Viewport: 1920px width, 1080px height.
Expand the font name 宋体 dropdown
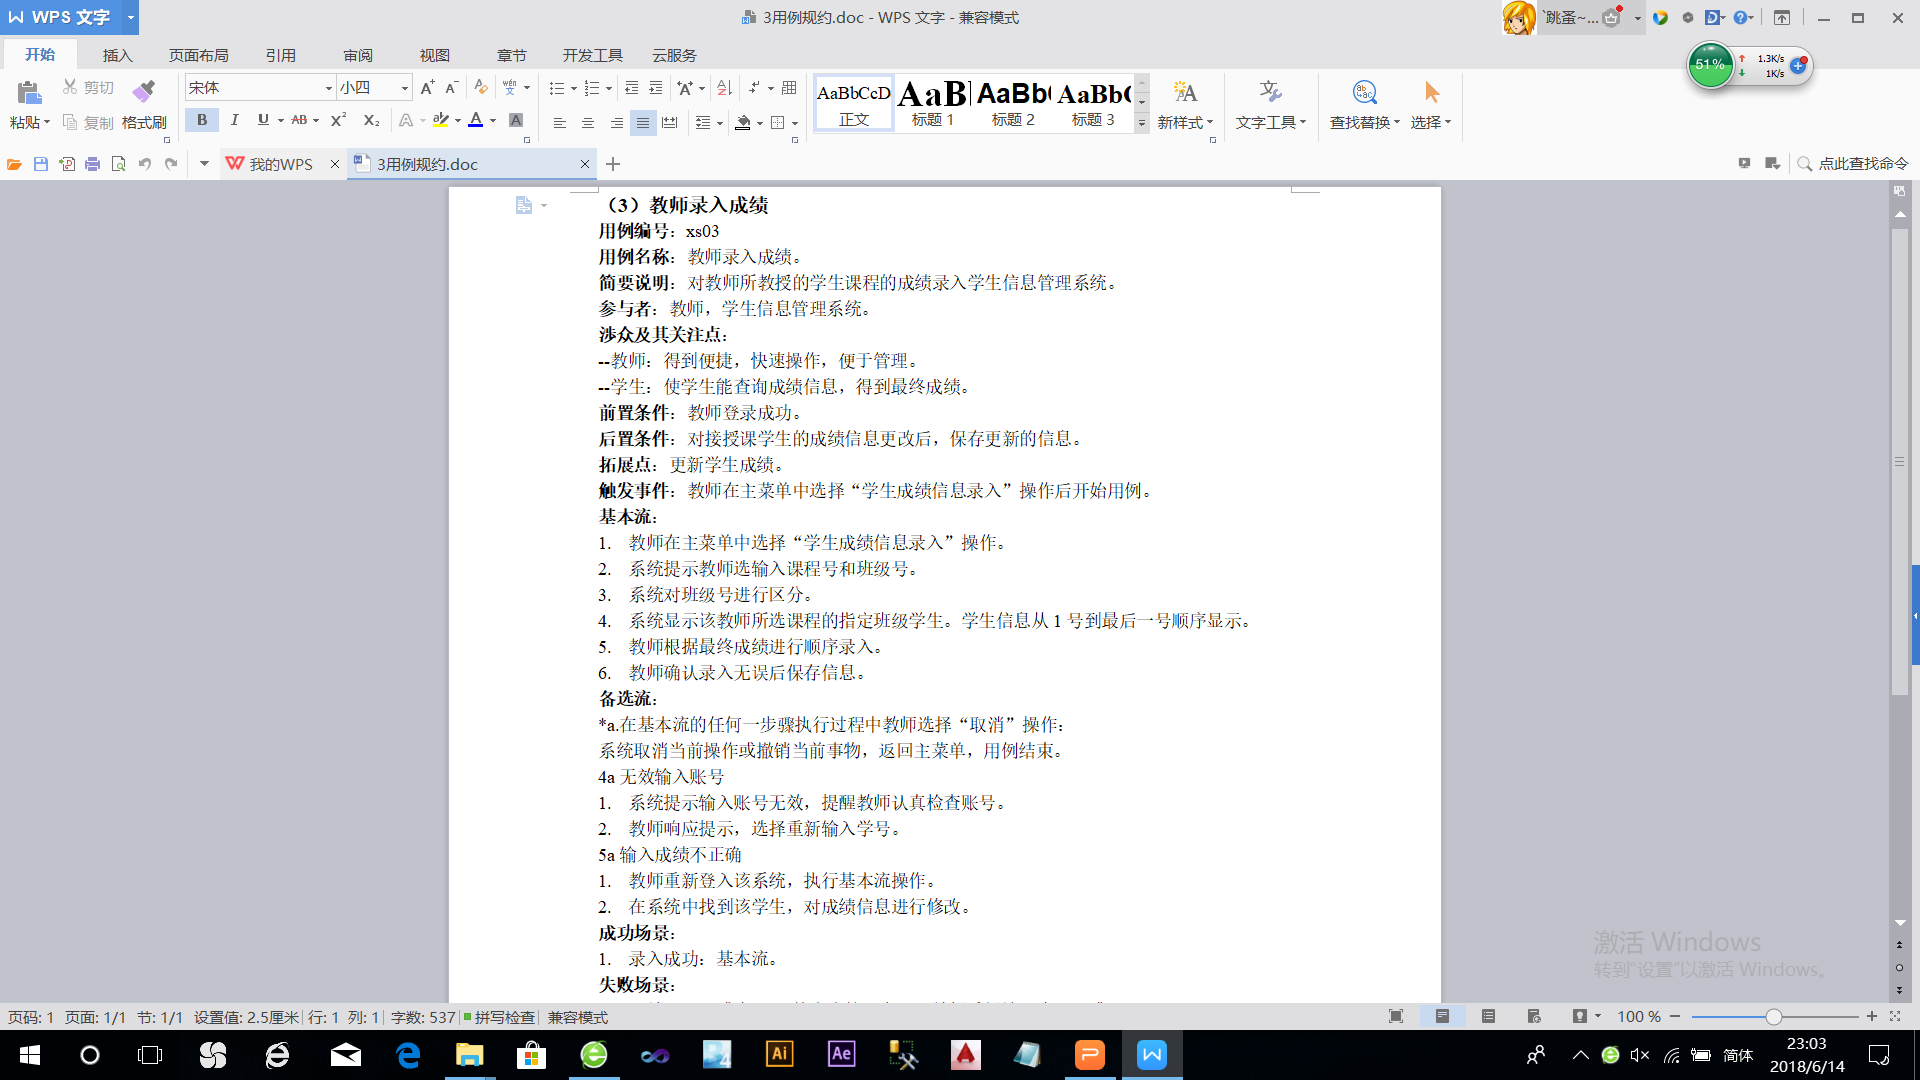328,88
